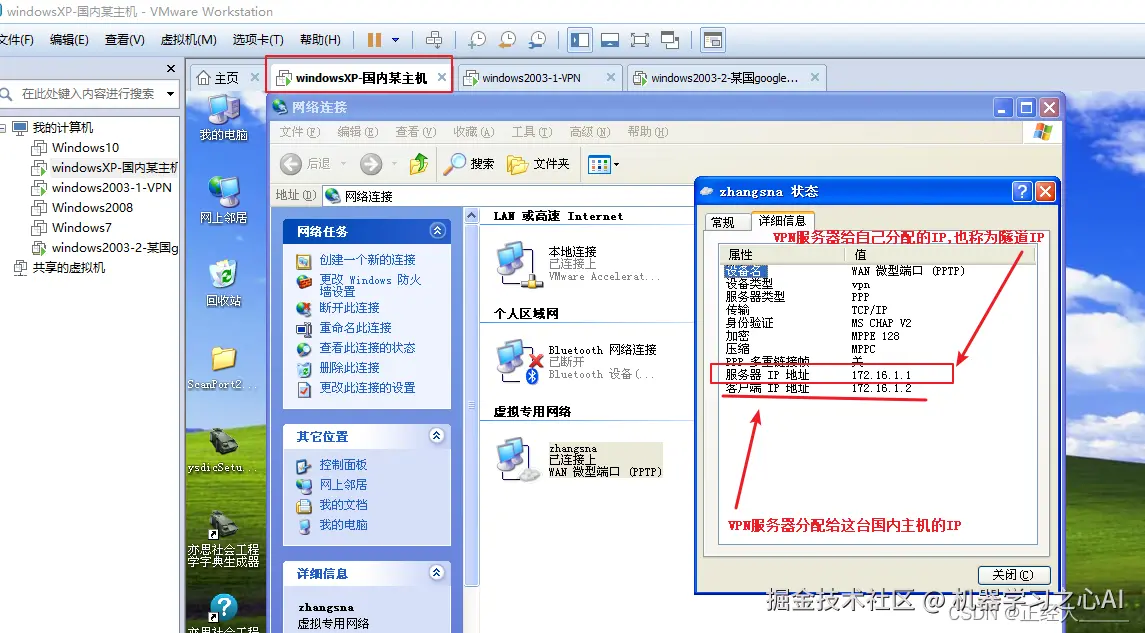1145x633 pixels.
Task: Send Ctrl+Alt+Del to the virtual machine
Action: click(434, 39)
